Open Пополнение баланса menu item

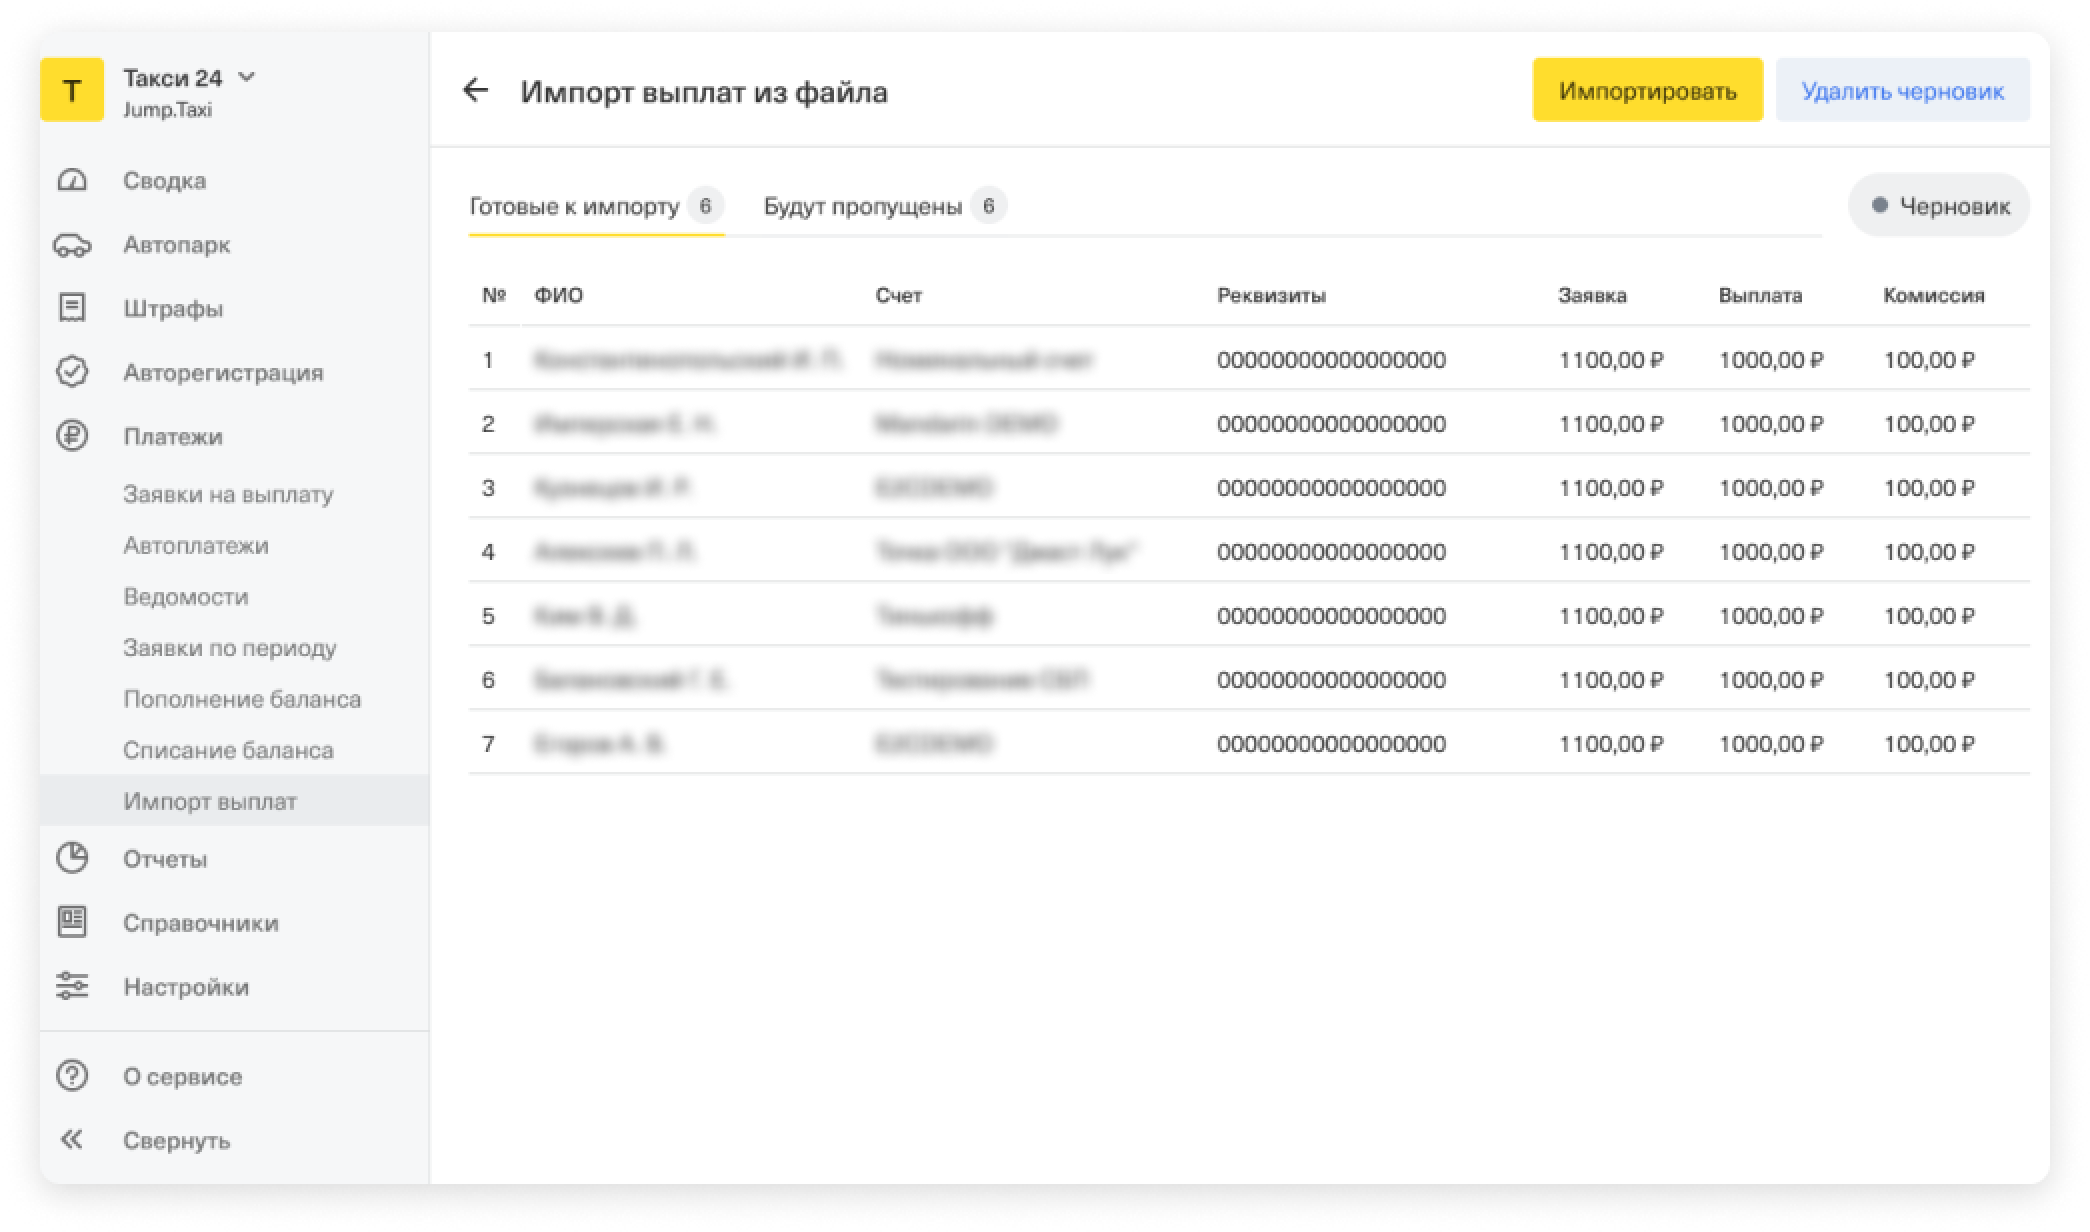(242, 699)
